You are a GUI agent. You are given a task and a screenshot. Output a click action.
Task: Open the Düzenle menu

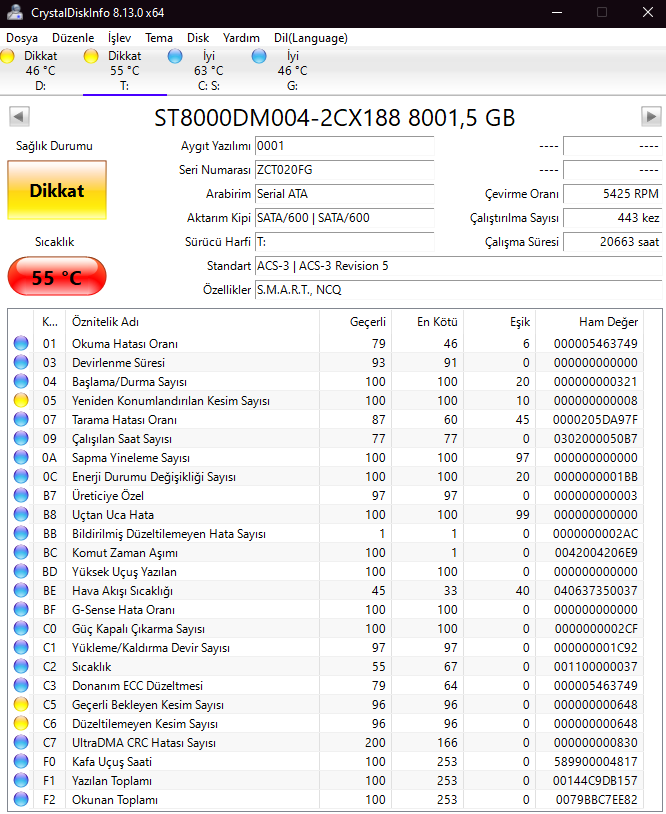[73, 38]
